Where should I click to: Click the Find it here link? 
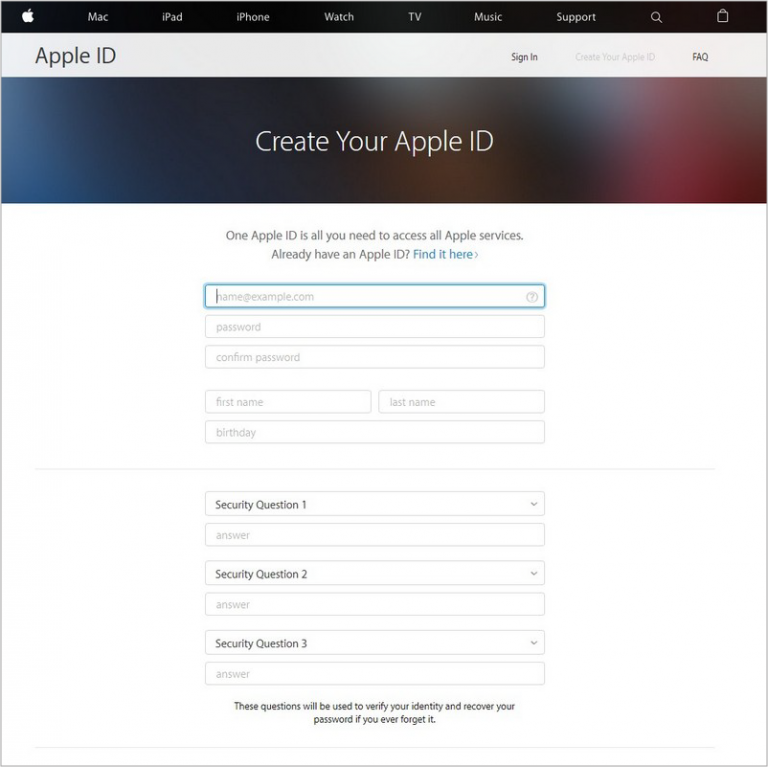[x=446, y=254]
